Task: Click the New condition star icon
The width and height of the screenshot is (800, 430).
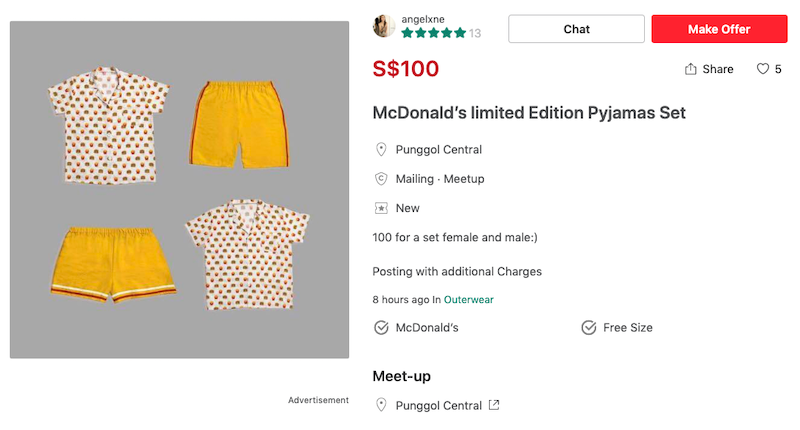Action: pos(381,208)
